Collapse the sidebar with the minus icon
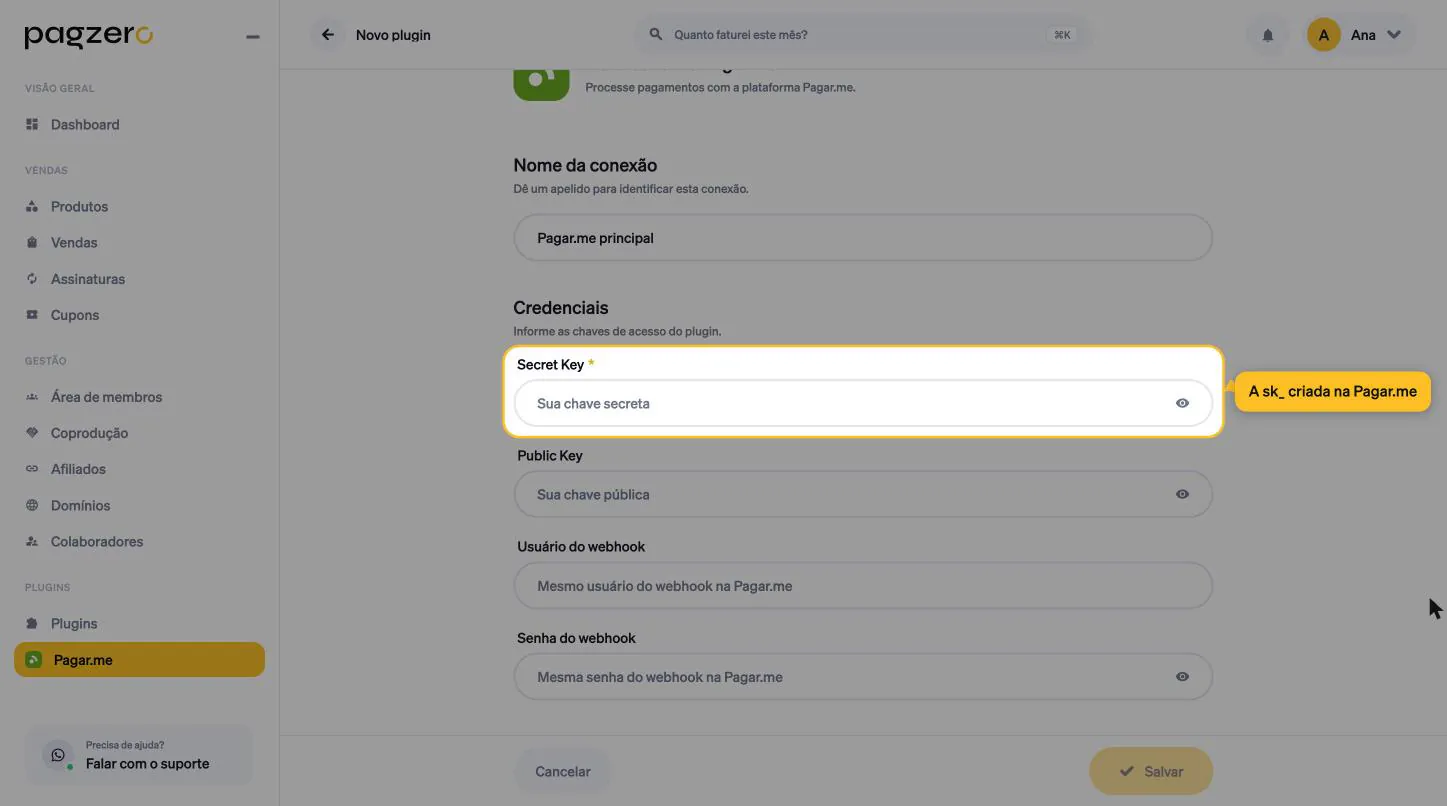Image resolution: width=1447 pixels, height=806 pixels. [x=253, y=37]
